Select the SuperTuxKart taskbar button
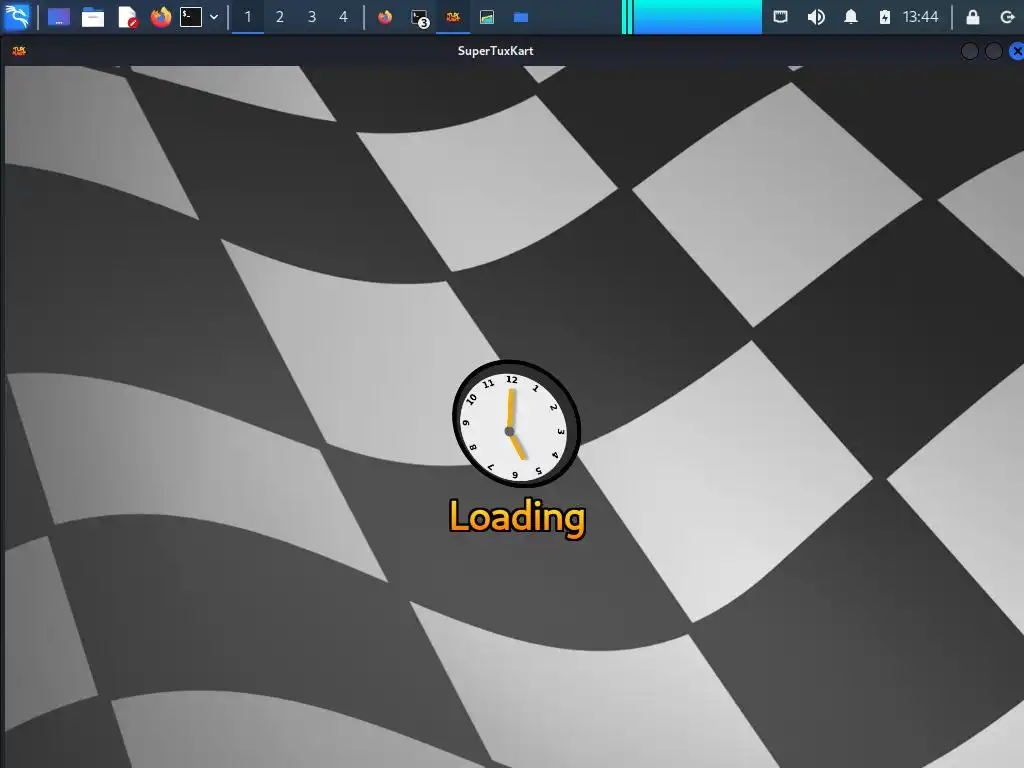Image resolution: width=1024 pixels, height=768 pixels. click(453, 17)
